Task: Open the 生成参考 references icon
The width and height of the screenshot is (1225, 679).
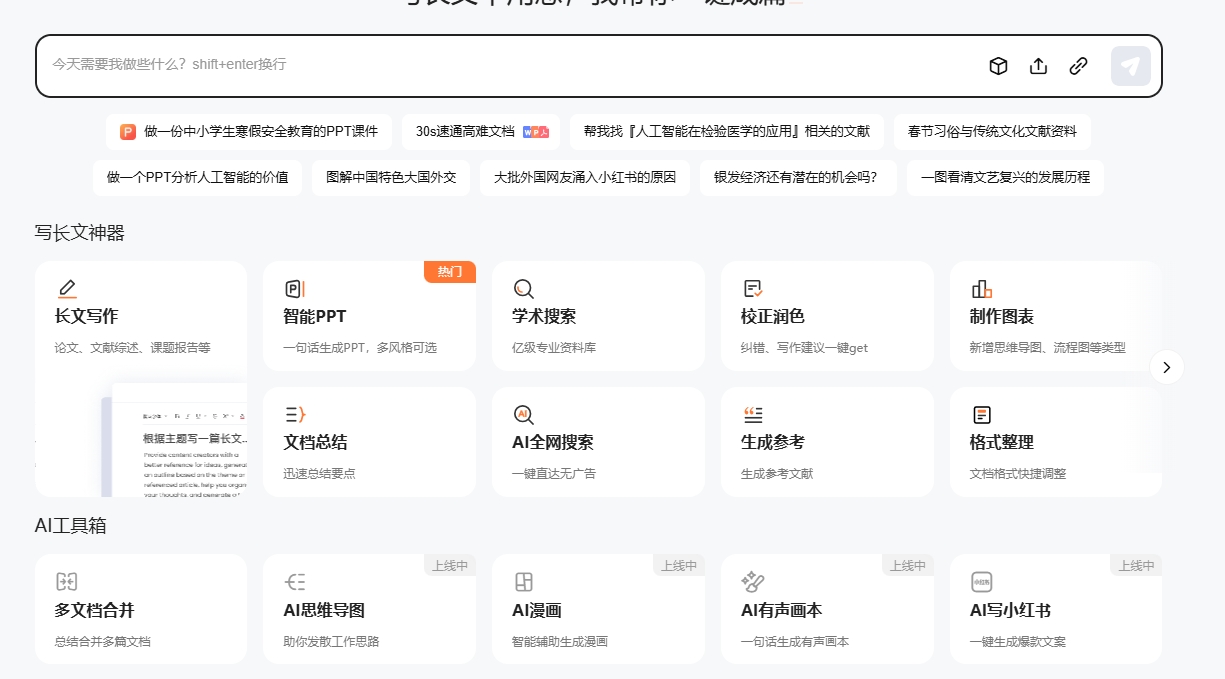Action: coord(753,414)
